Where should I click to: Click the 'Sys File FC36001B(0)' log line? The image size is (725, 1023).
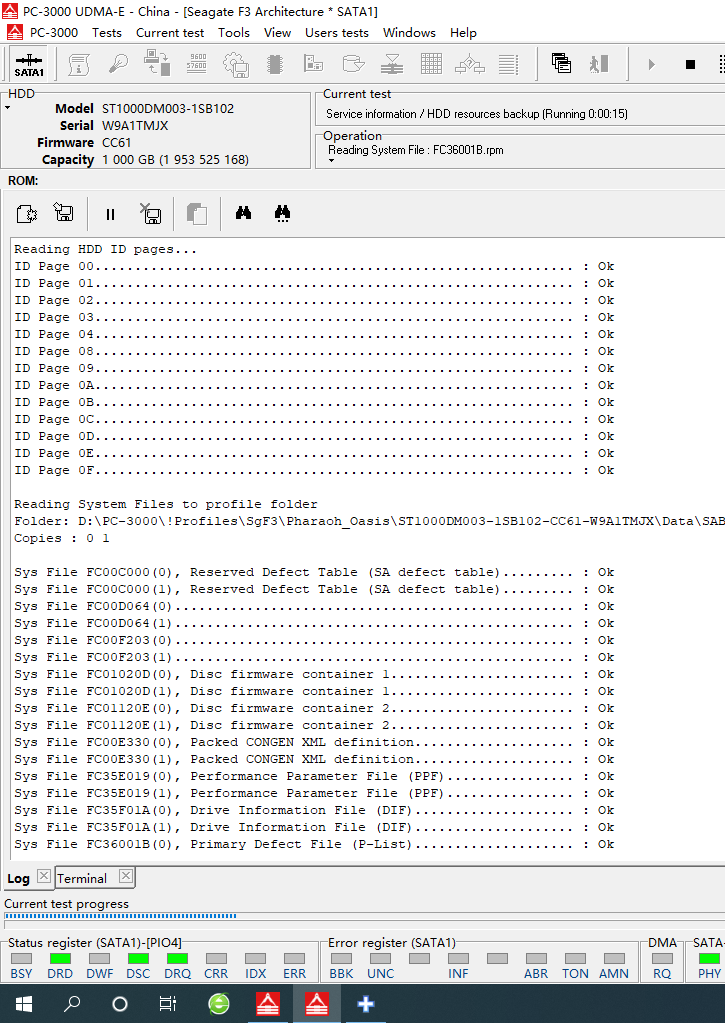coord(314,844)
